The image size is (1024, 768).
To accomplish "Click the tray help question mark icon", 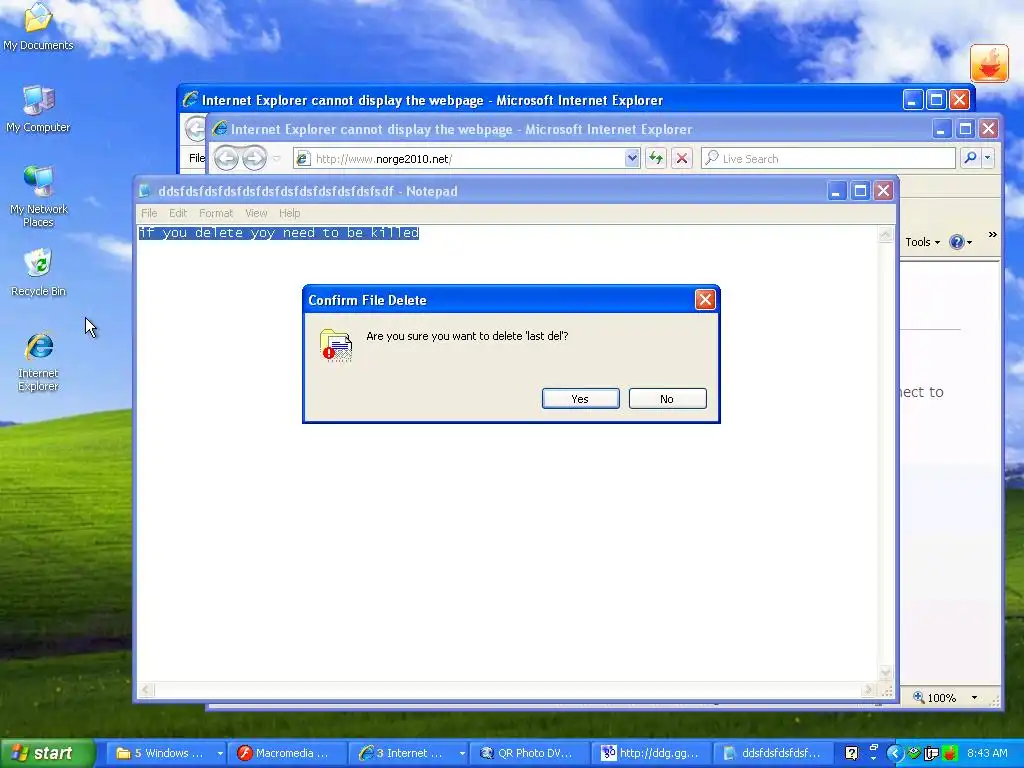I will [x=851, y=753].
